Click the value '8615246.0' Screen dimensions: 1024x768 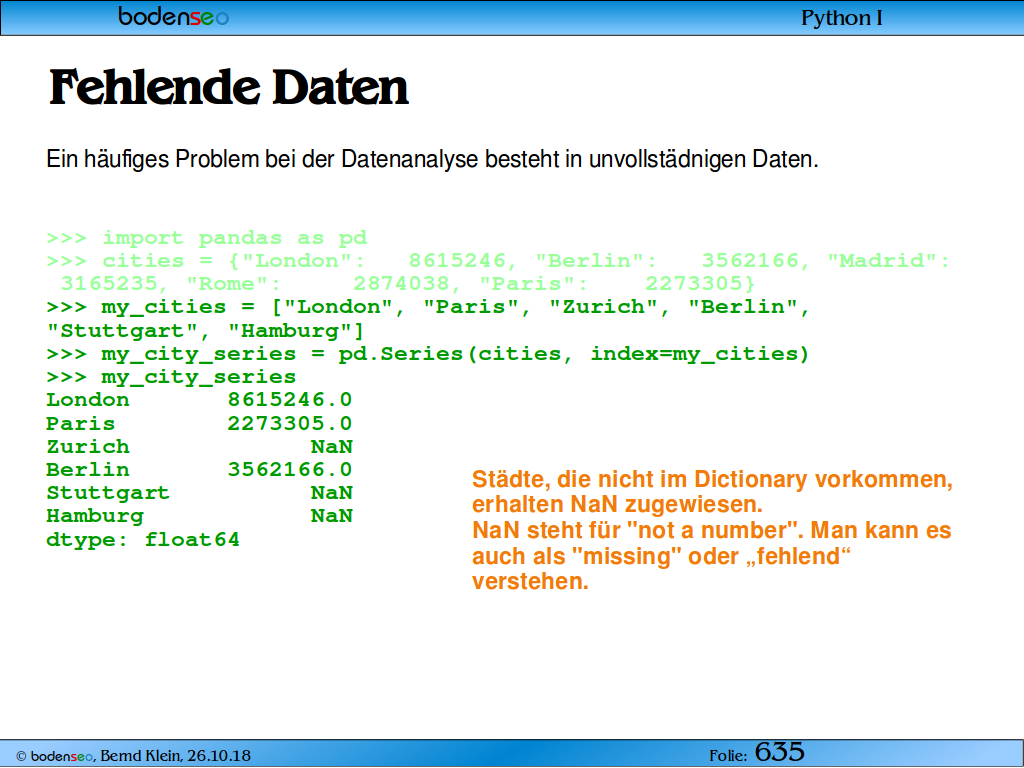tap(290, 400)
